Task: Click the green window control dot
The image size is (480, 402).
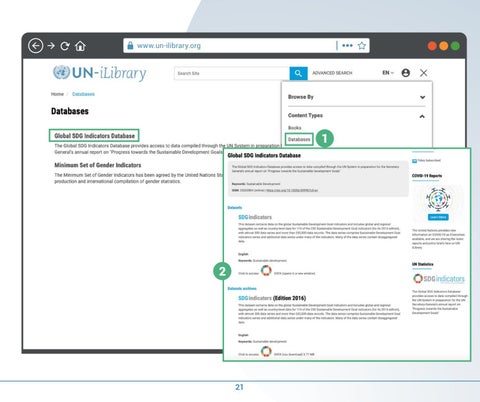Action: 455,46
